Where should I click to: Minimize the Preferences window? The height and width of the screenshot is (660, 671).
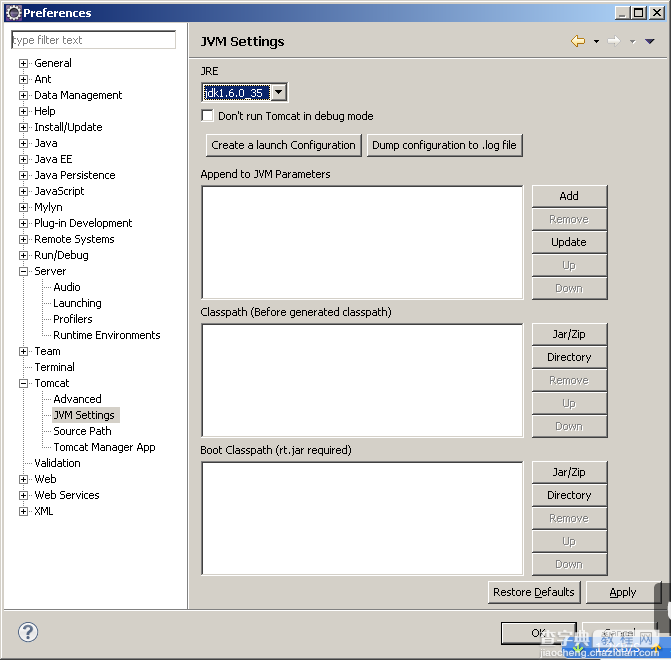click(623, 13)
